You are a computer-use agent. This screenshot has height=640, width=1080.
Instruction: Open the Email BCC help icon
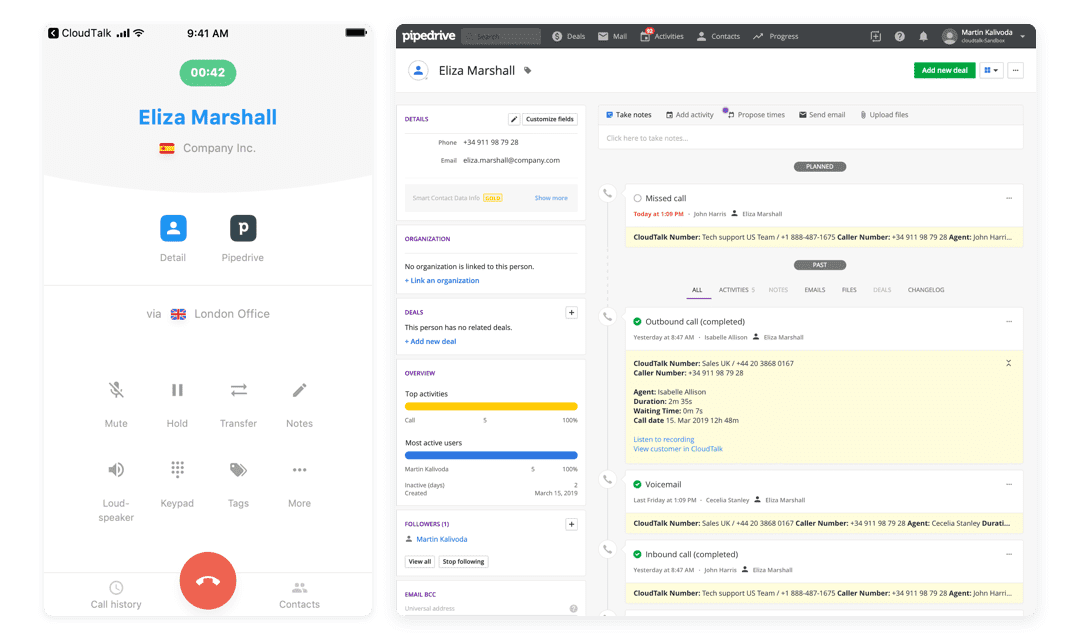click(573, 609)
